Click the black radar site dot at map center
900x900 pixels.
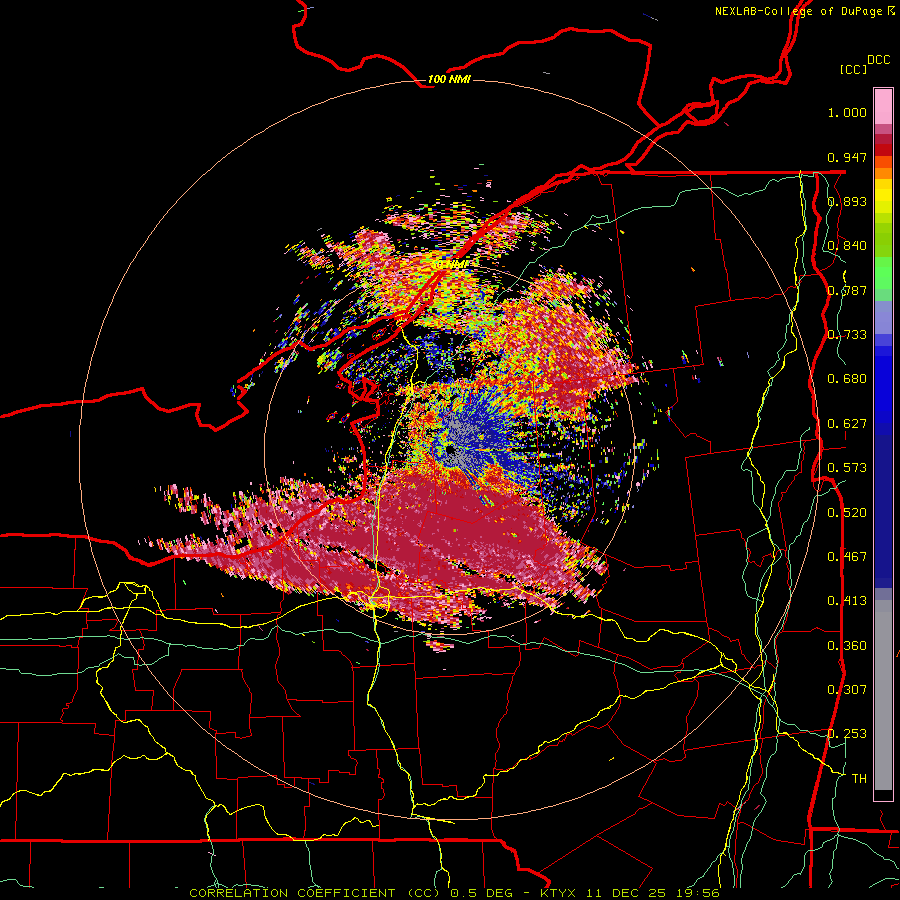[x=451, y=449]
